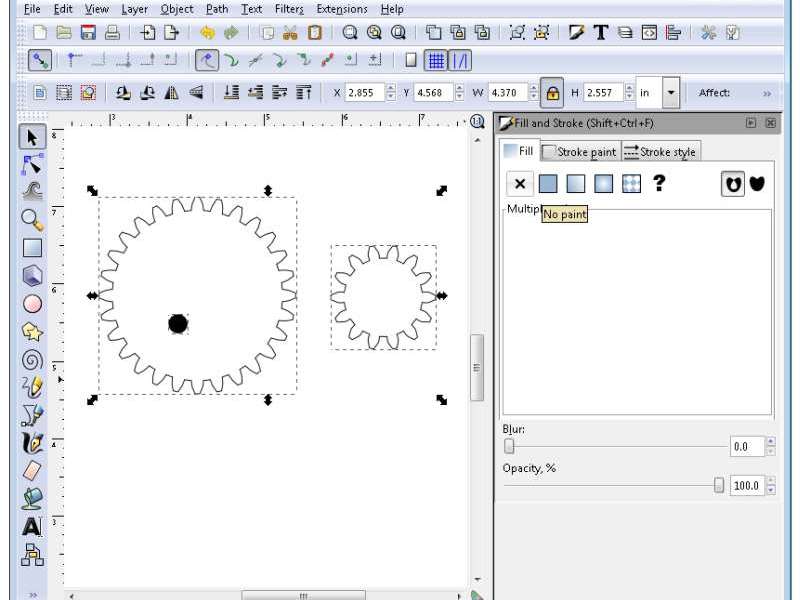Choose evenodd fill rule button
Viewport: 800px width, 600px height.
tap(732, 184)
